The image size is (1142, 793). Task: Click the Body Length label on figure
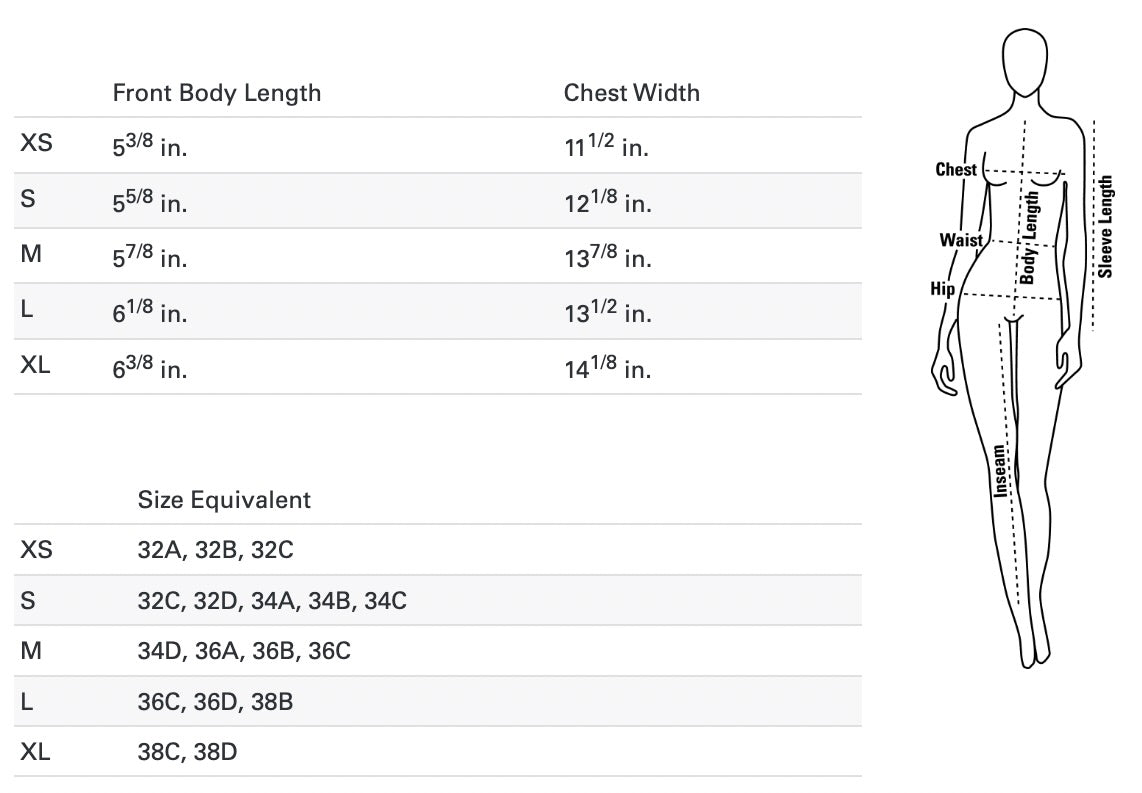(1029, 237)
